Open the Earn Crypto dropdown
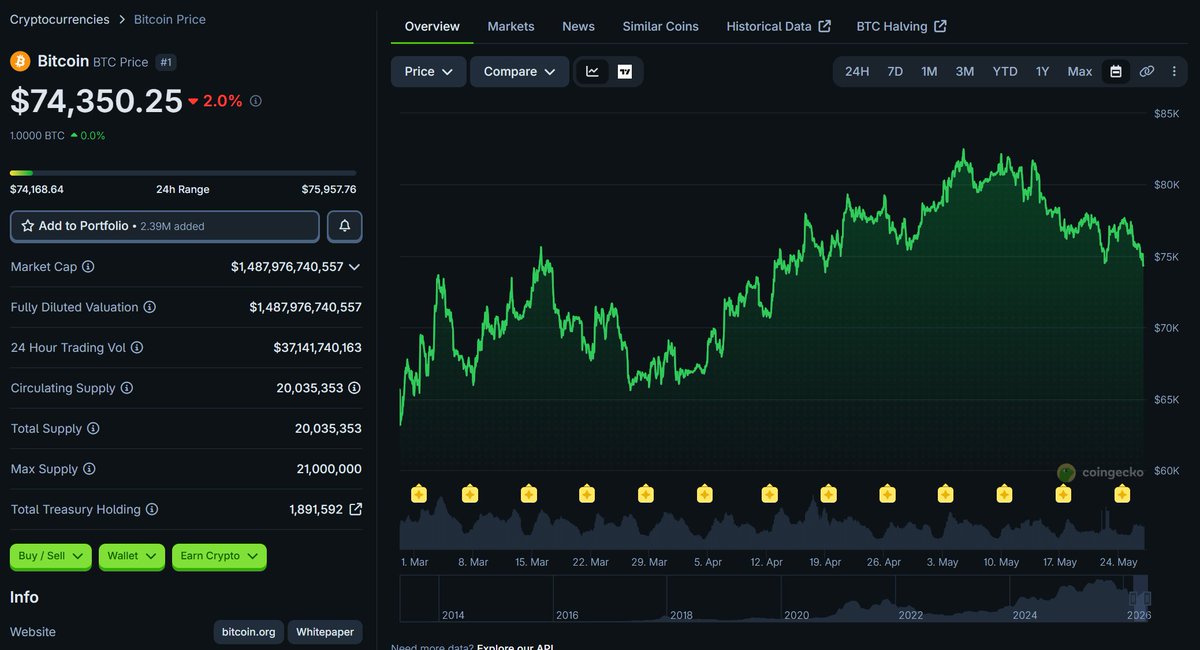 tap(219, 556)
